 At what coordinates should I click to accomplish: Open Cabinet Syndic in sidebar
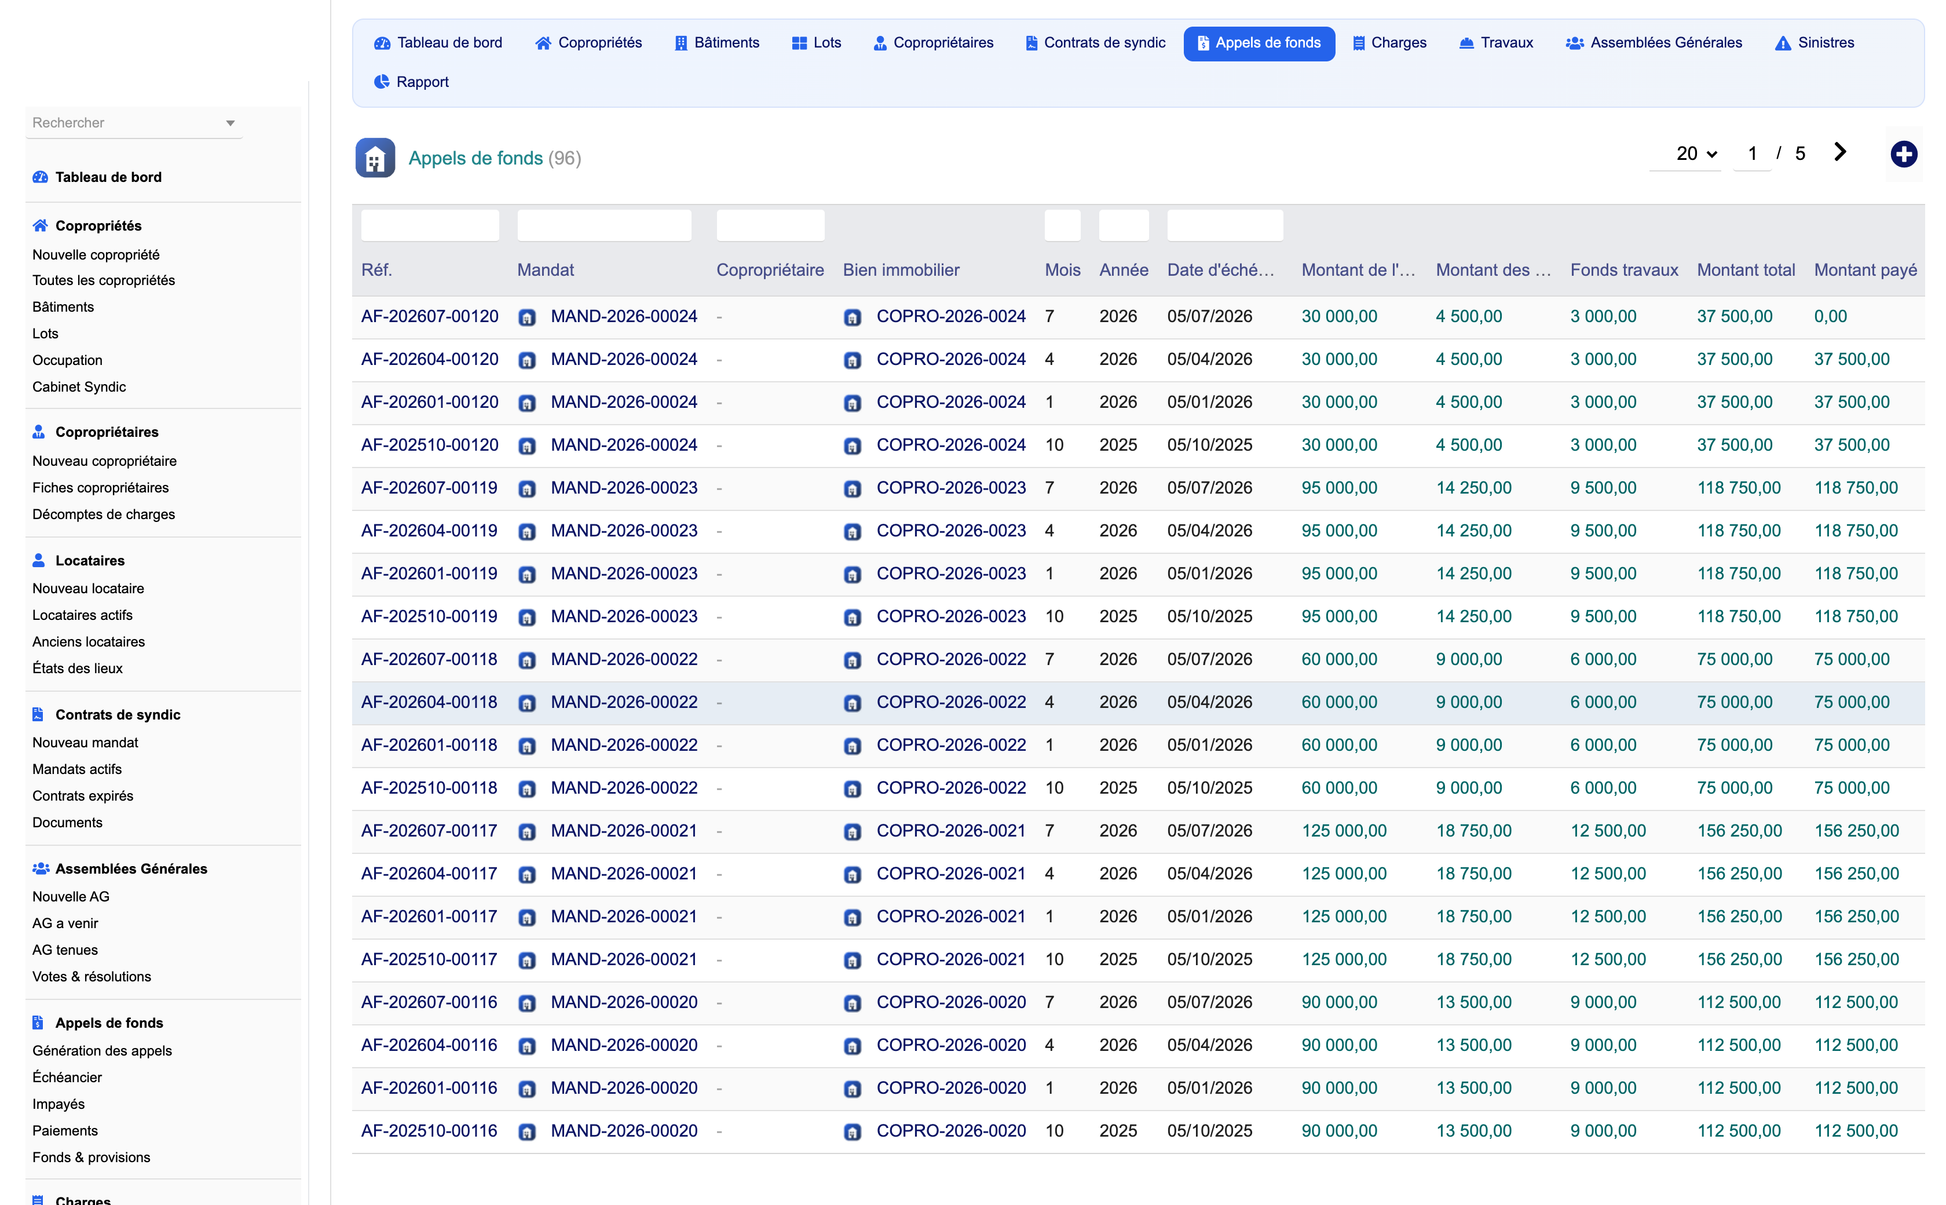(x=79, y=387)
